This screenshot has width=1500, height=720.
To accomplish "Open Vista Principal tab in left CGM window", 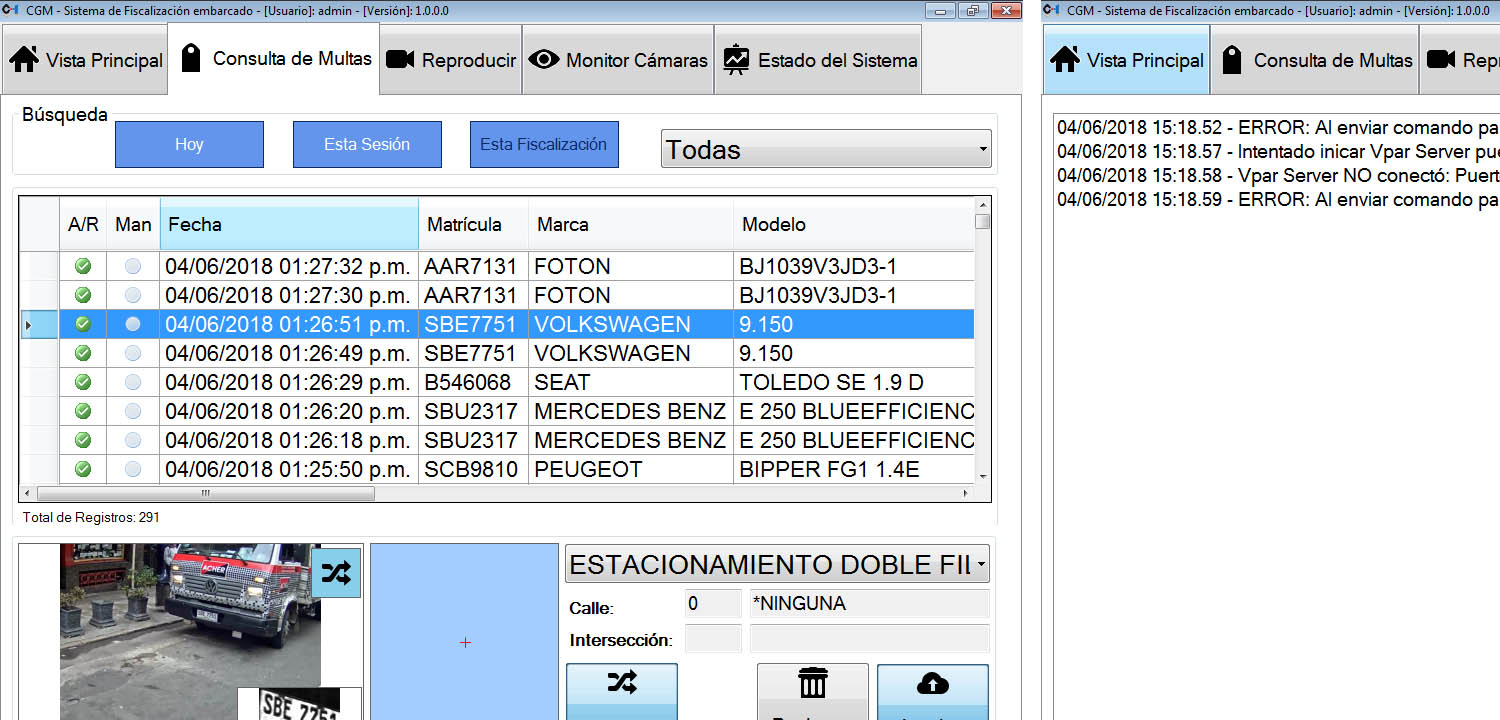I will click(x=86, y=60).
